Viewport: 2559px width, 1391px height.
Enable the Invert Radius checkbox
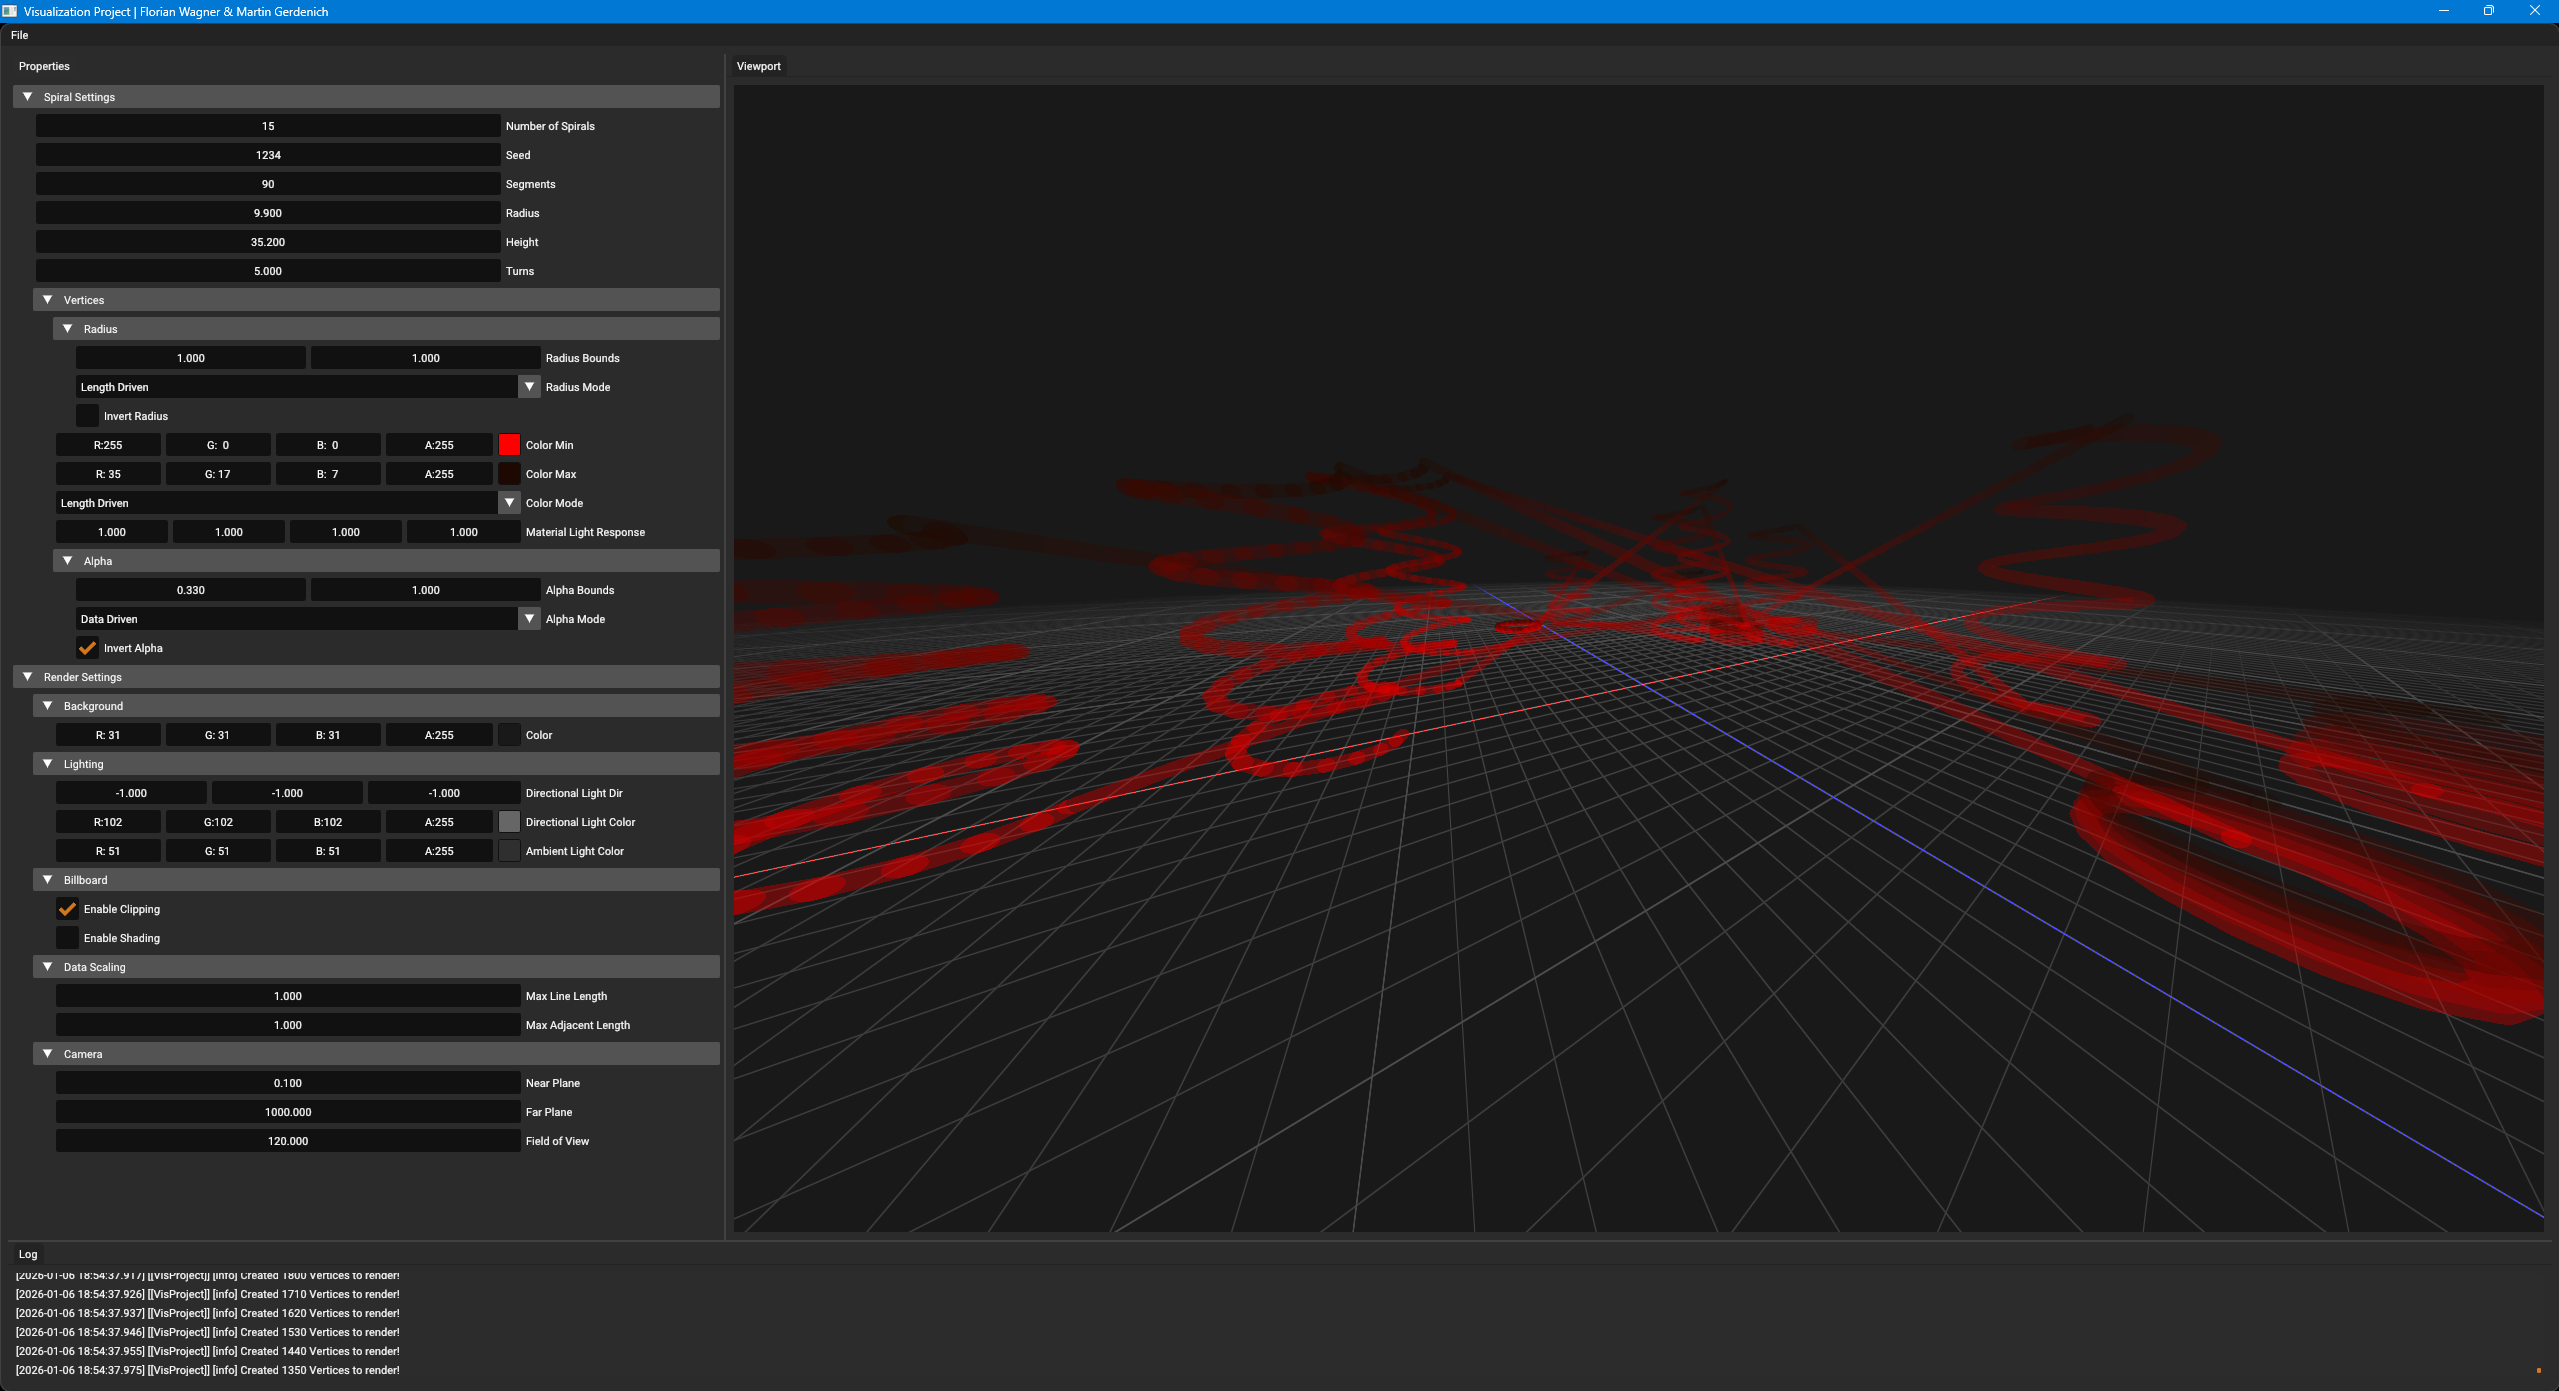[x=88, y=416]
